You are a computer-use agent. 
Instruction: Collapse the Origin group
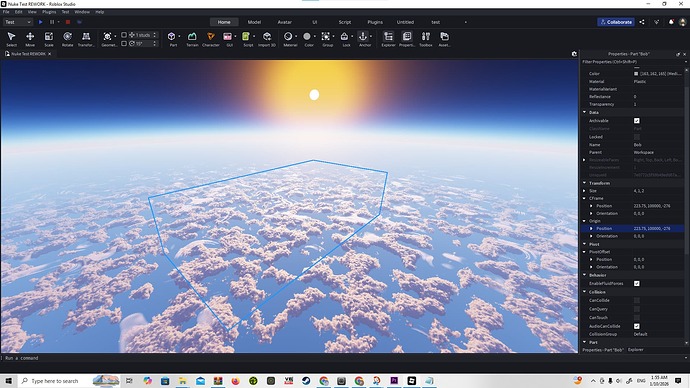click(x=585, y=221)
